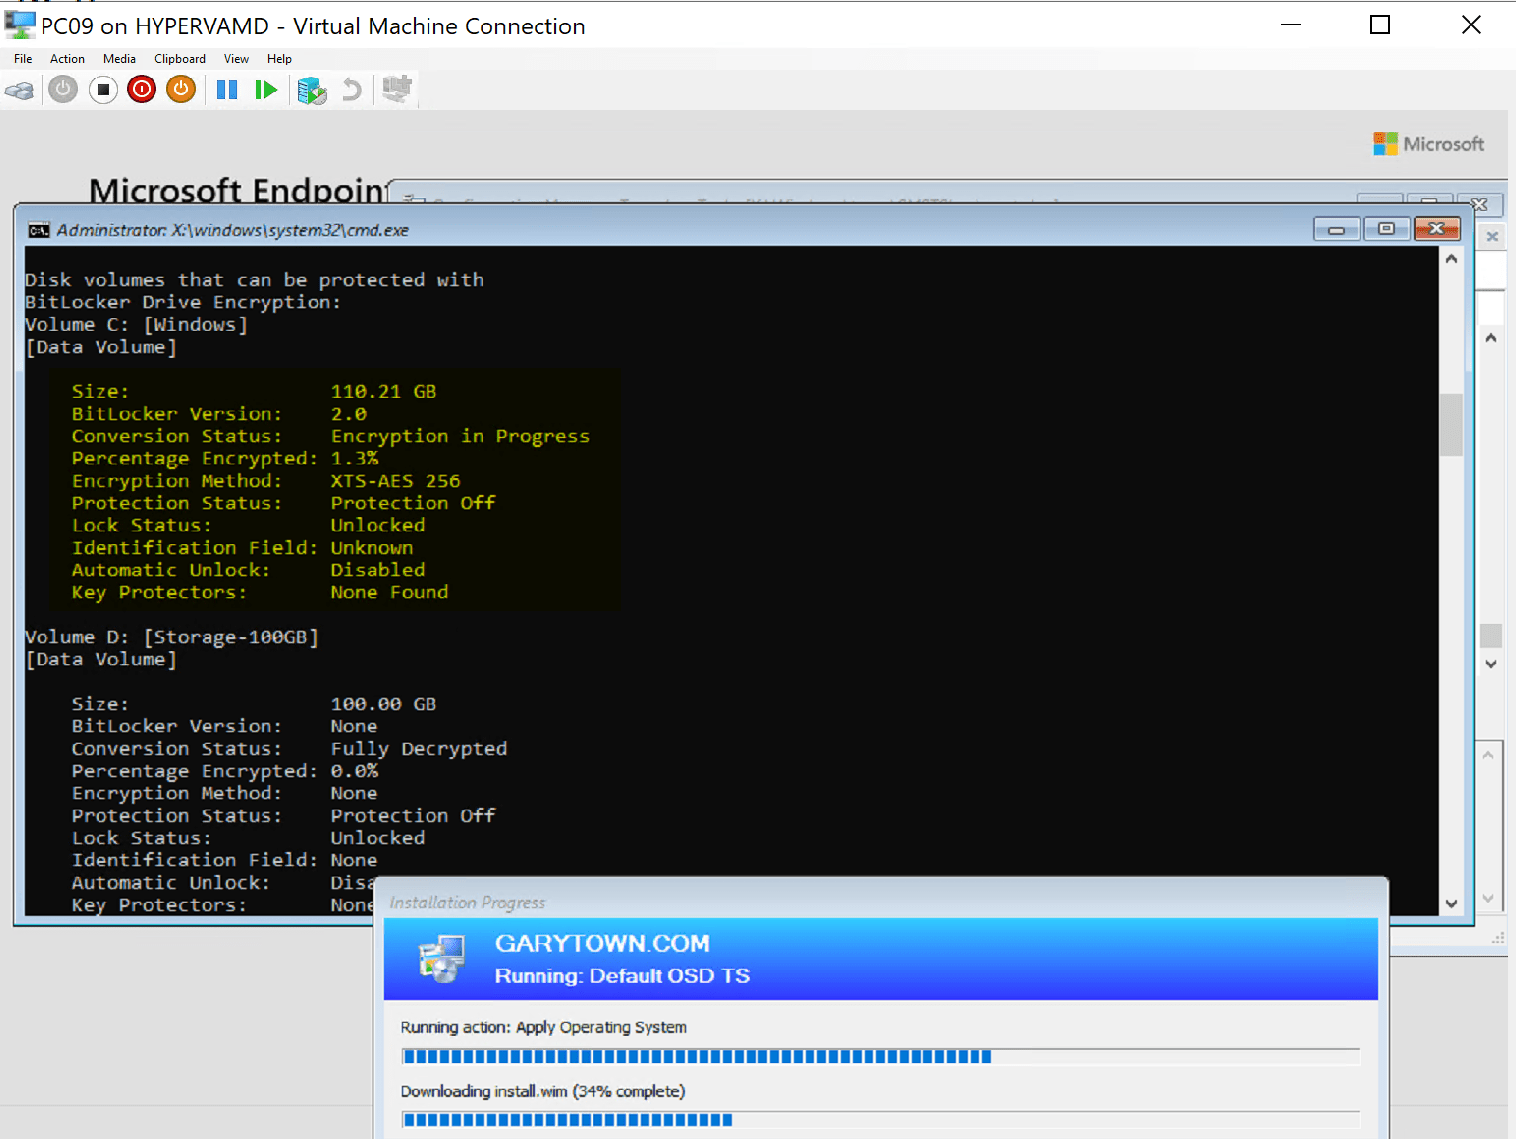This screenshot has height=1139, width=1516.
Task: Open the Action menu
Action: point(66,59)
